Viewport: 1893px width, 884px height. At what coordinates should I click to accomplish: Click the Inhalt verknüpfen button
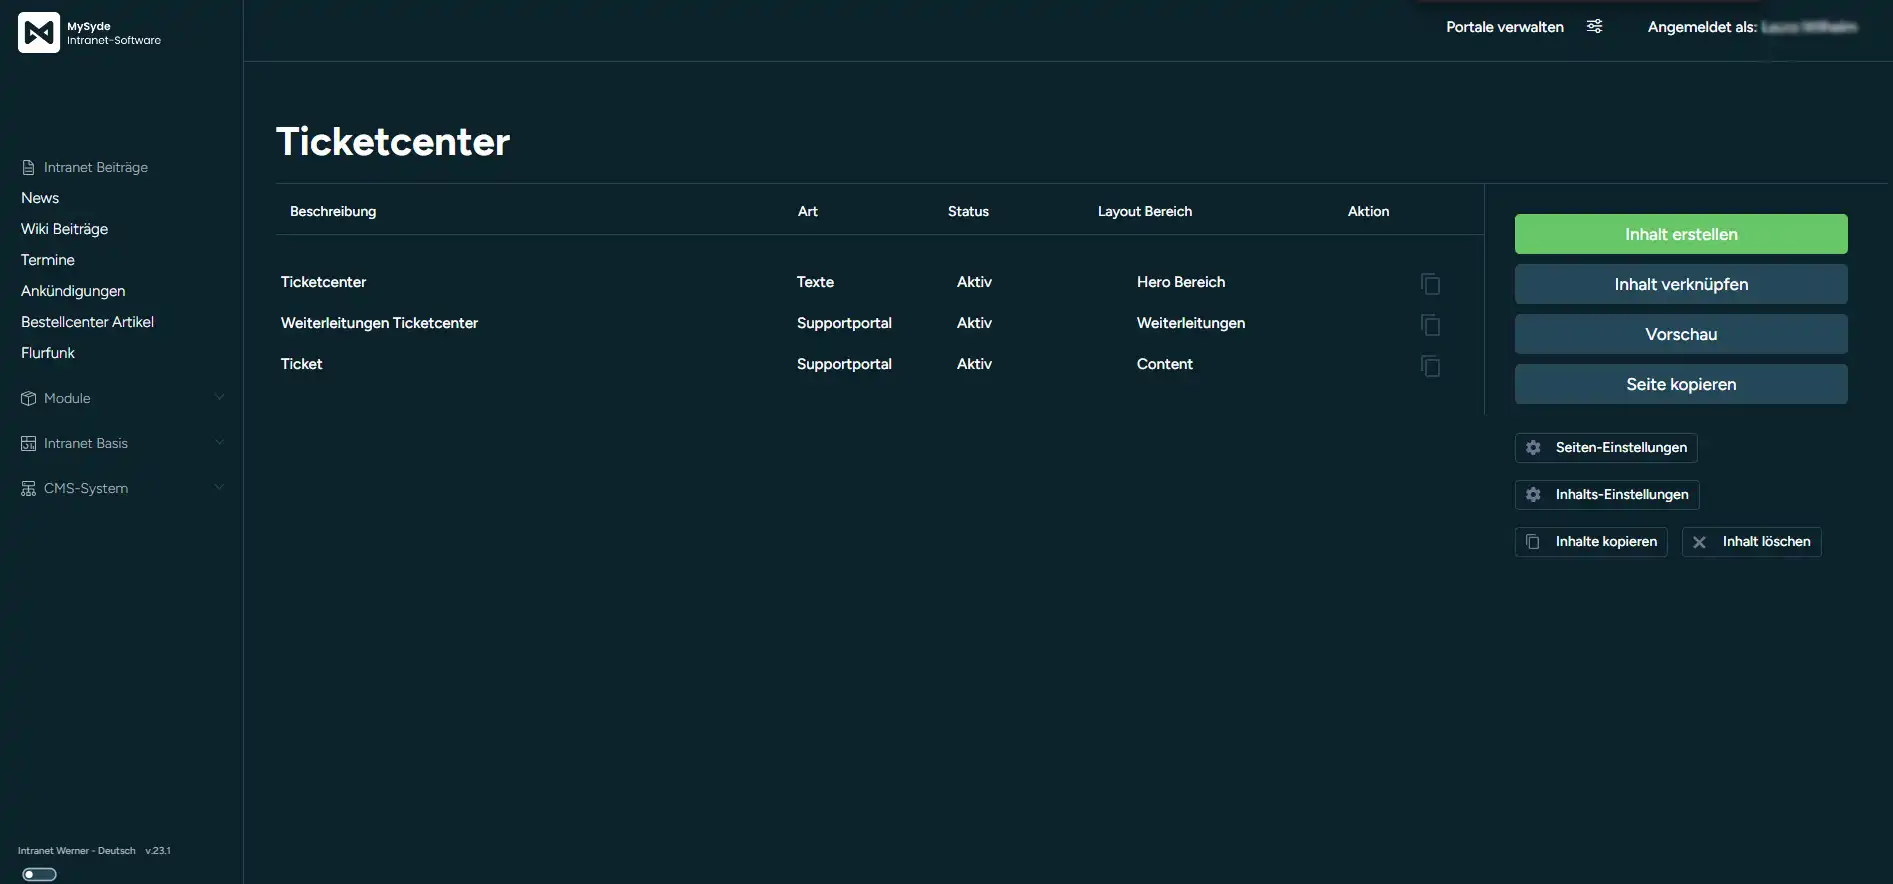pos(1681,284)
